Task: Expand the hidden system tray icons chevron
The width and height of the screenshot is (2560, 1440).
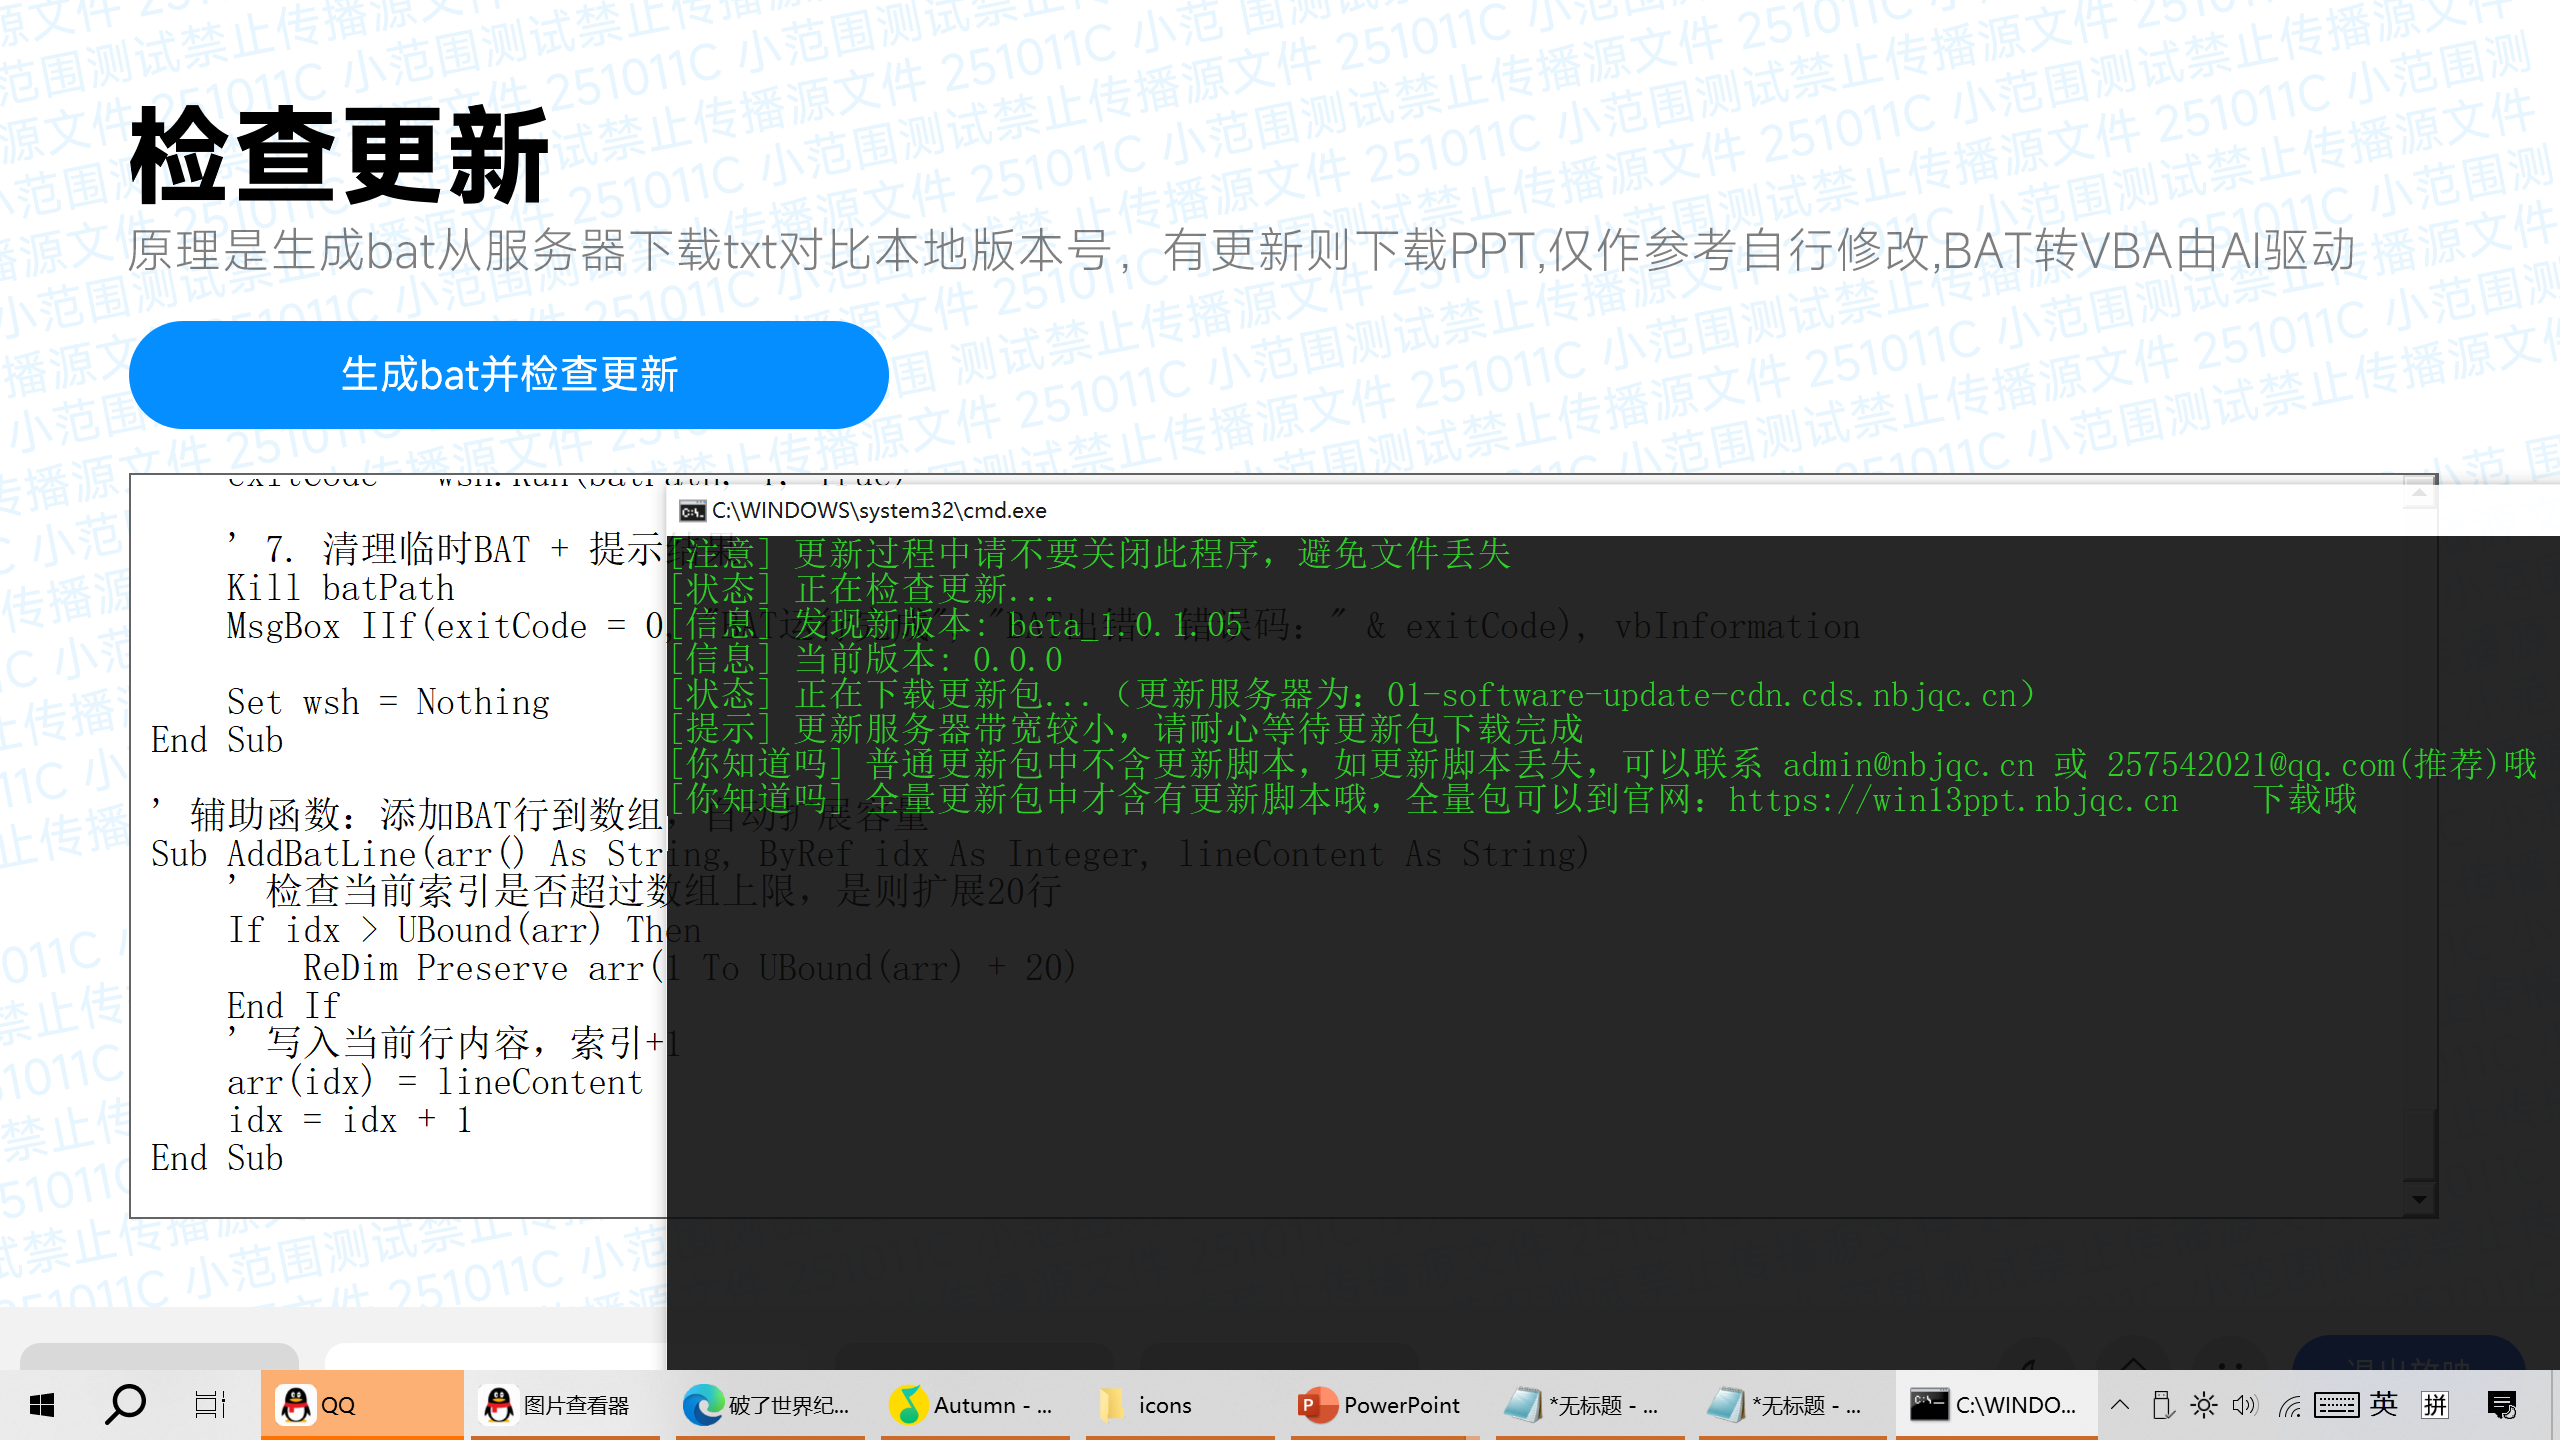Action: pos(2120,1405)
